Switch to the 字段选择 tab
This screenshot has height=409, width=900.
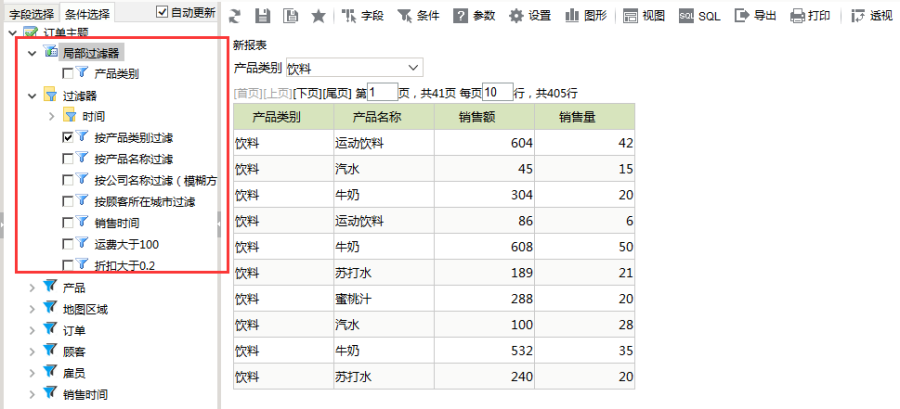(31, 13)
